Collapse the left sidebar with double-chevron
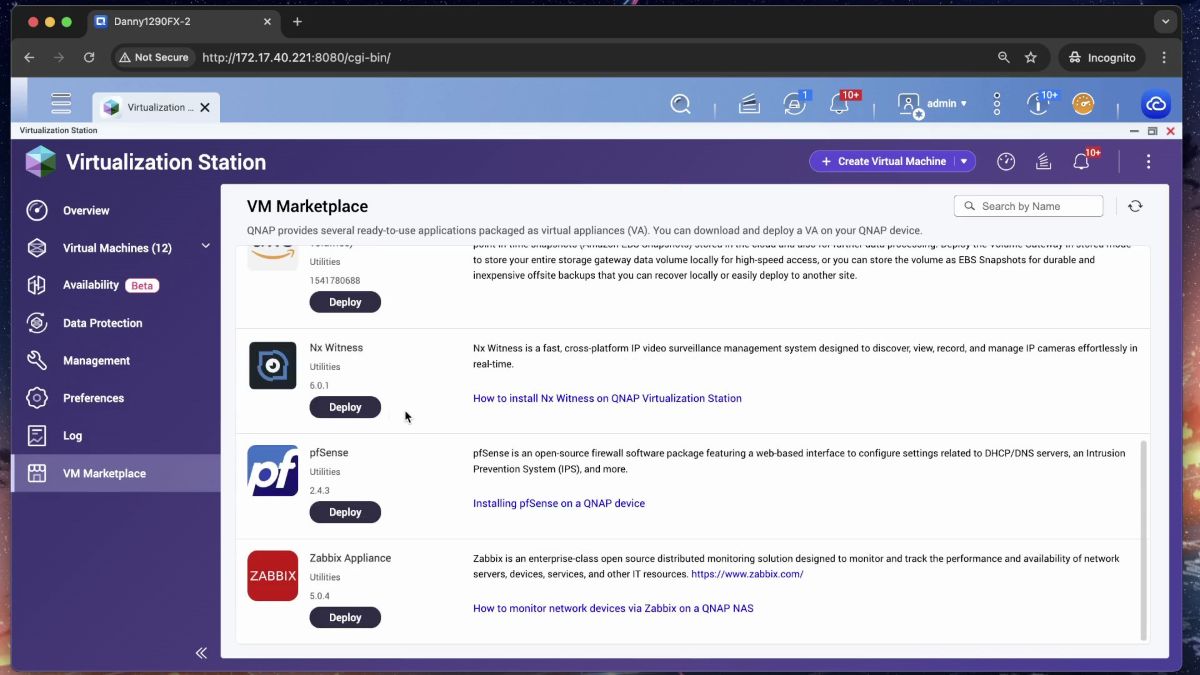Image resolution: width=1200 pixels, height=675 pixels. [x=201, y=652]
